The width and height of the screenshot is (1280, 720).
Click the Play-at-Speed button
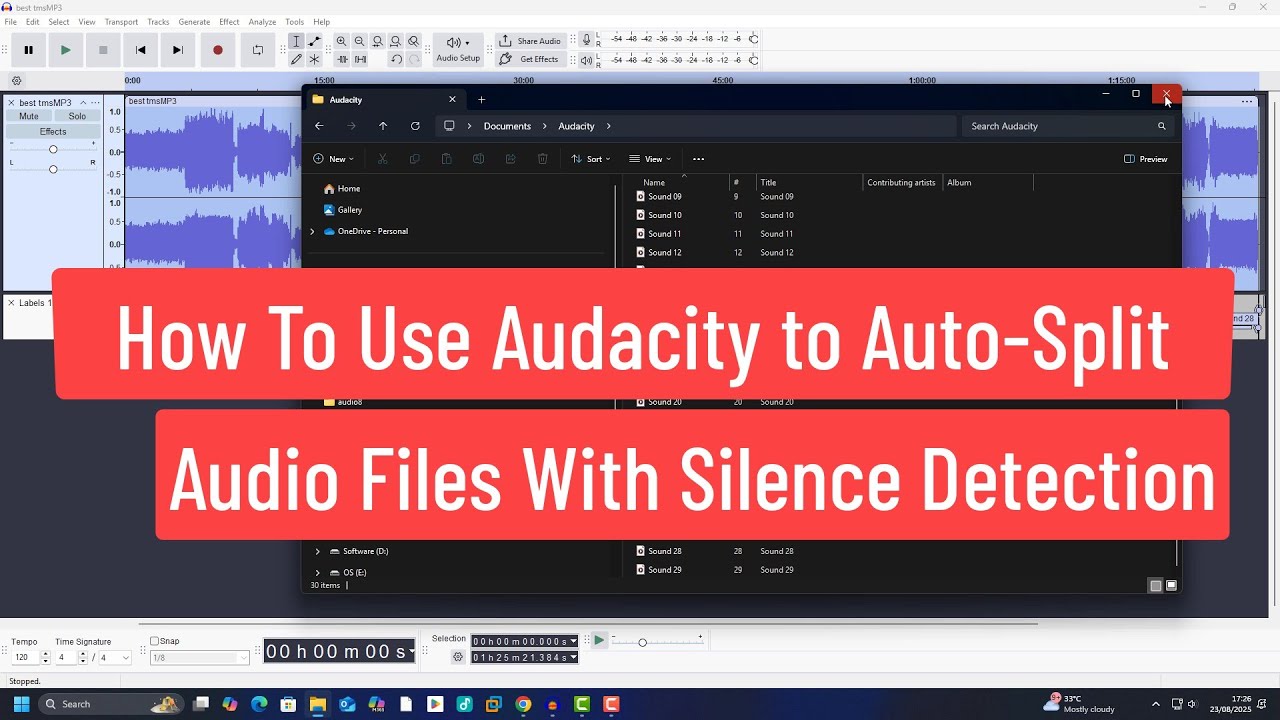coord(599,641)
